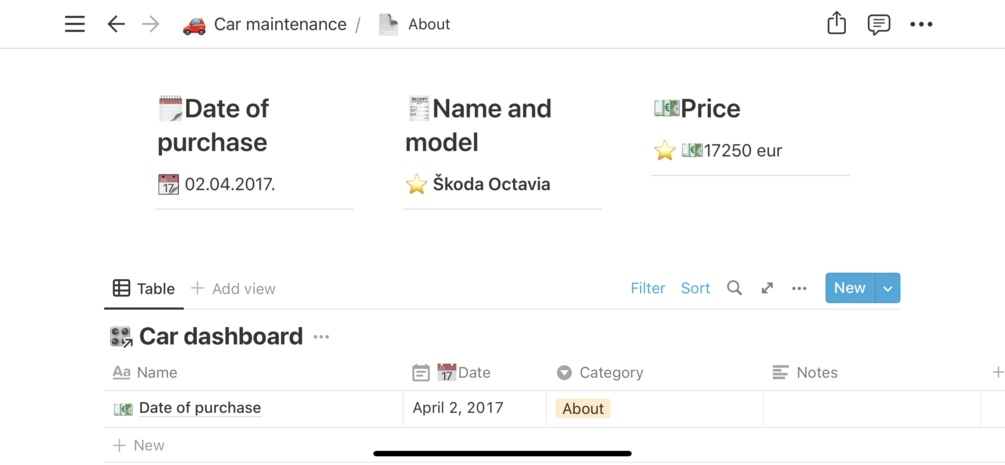Screen dimensions: 1005x465
Task: Select the Table view tab
Action: (x=144, y=288)
